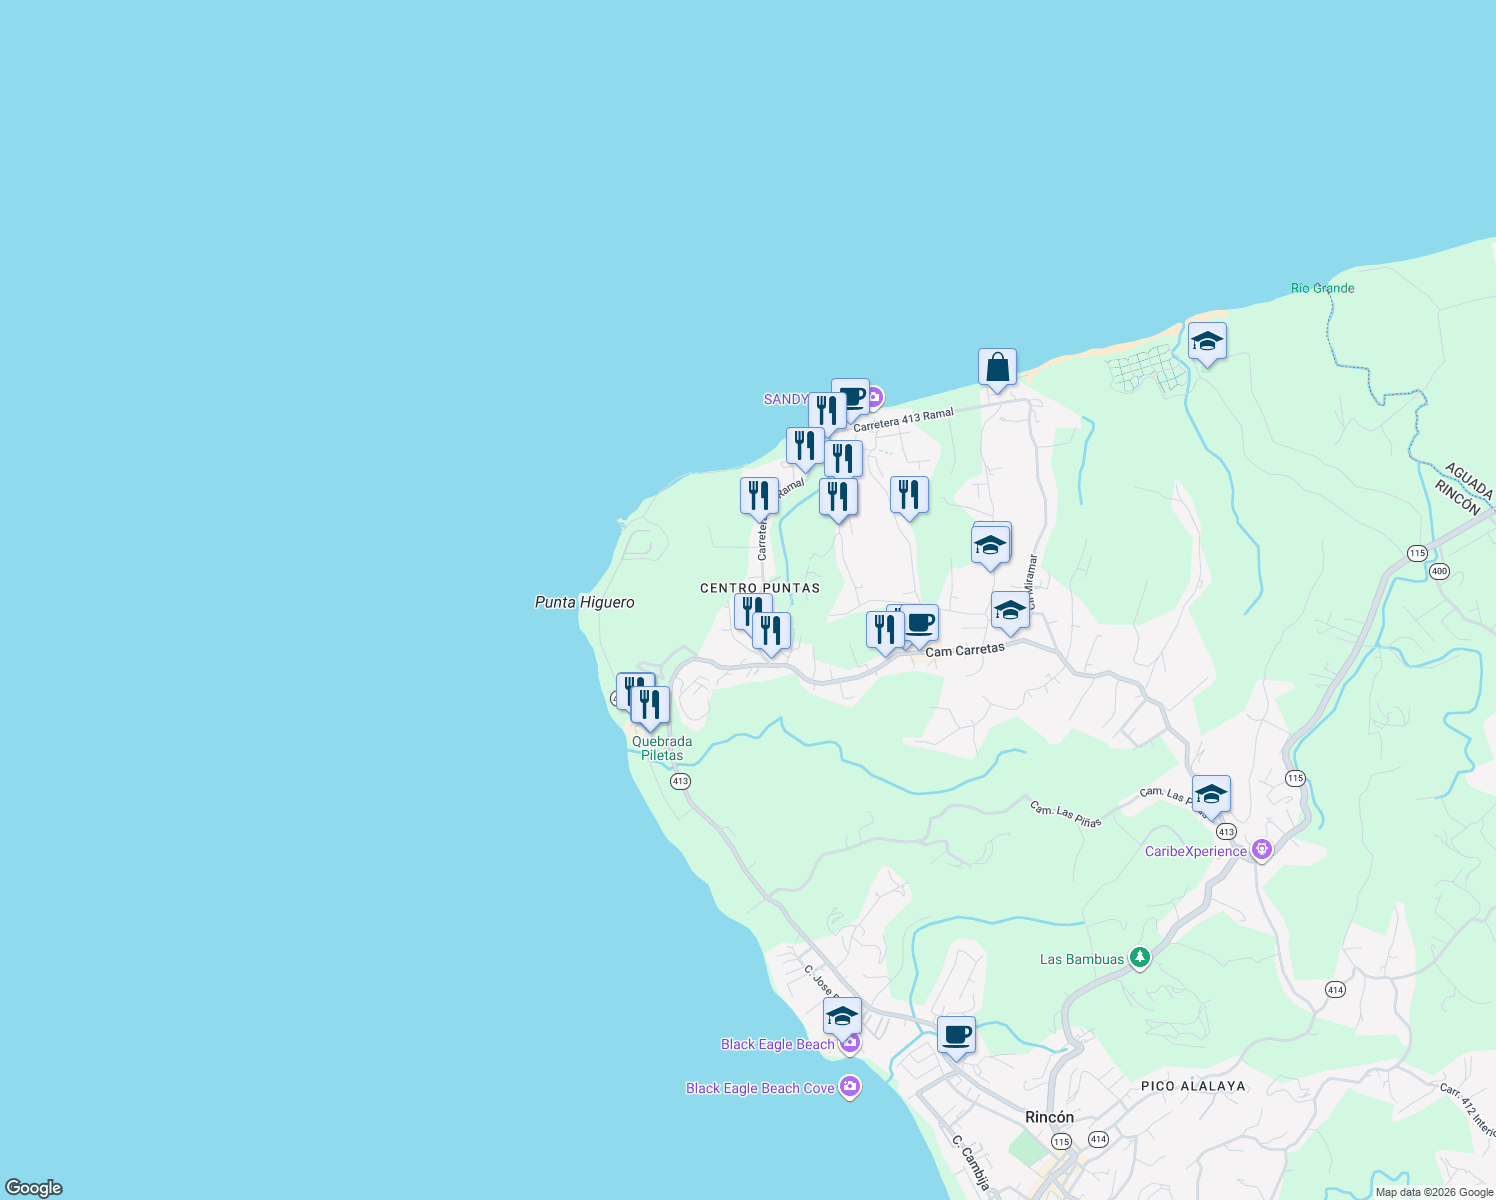
Task: Open the SANDY place label
Action: click(786, 398)
